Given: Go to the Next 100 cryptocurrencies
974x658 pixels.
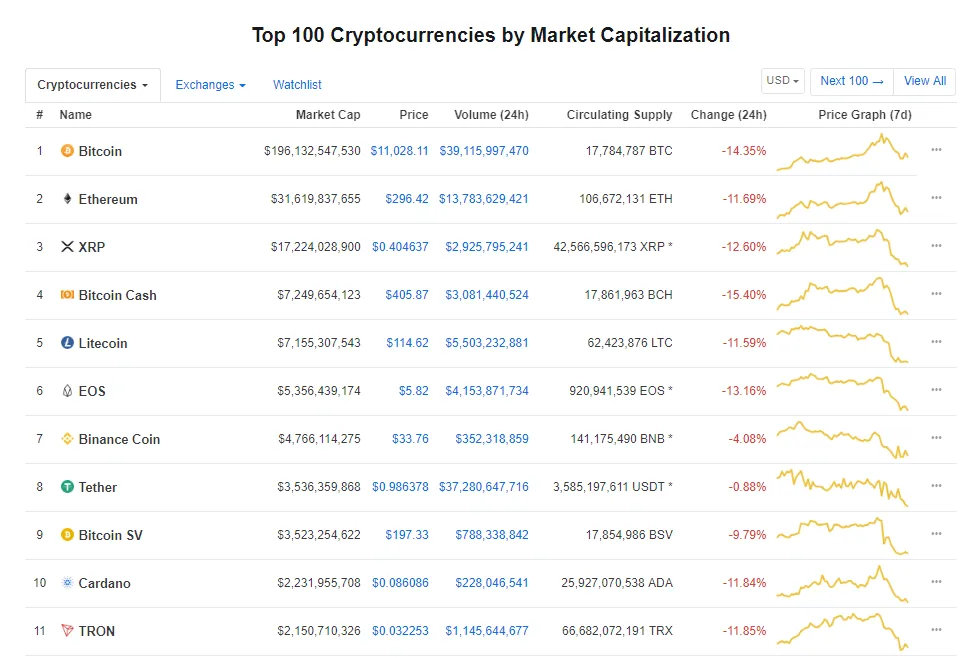Looking at the screenshot, I should 851,81.
